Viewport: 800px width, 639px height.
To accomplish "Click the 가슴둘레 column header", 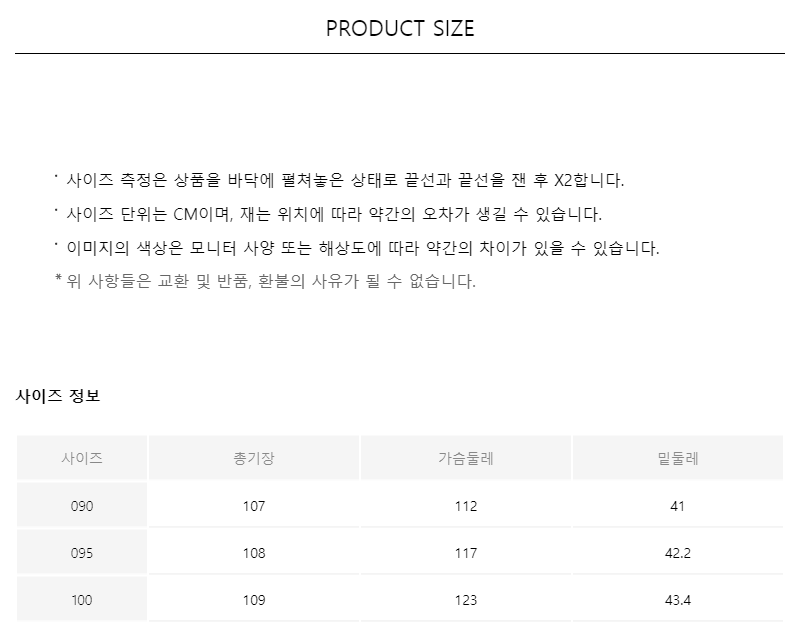I will pyautogui.click(x=466, y=458).
